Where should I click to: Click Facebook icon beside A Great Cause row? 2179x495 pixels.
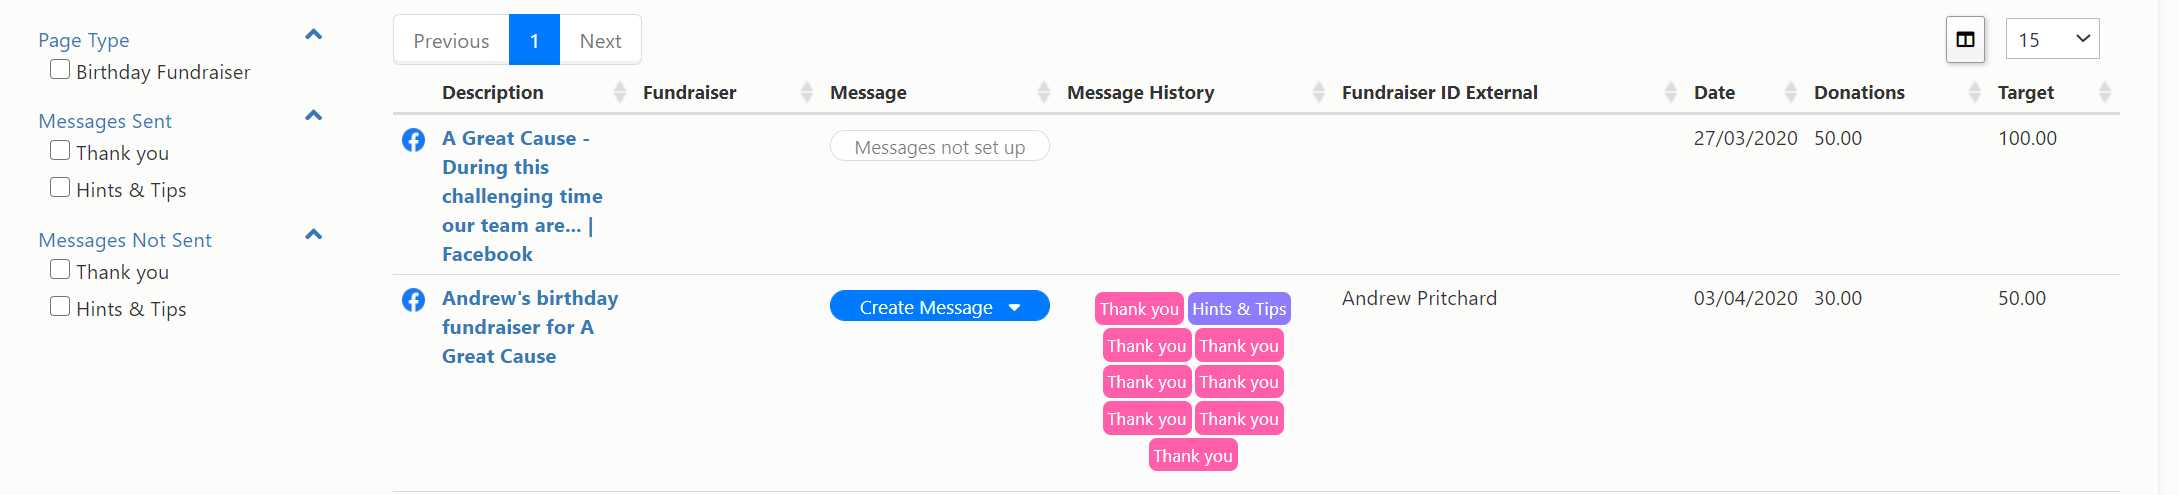click(413, 140)
